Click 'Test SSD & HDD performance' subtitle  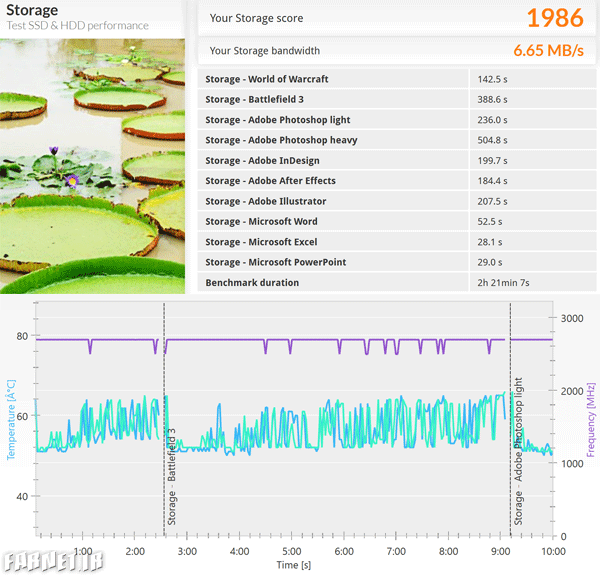[x=77, y=26]
